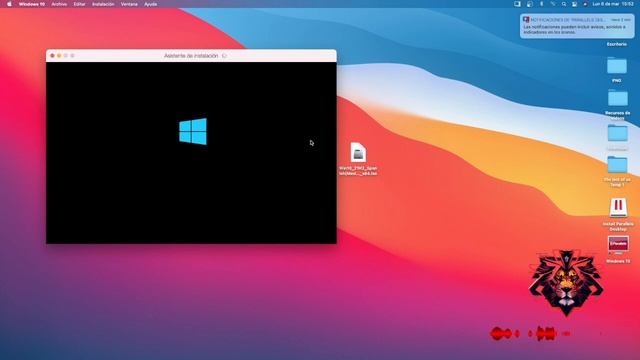Click the Windows logo in installer window
The height and width of the screenshot is (360, 640).
[x=193, y=131]
